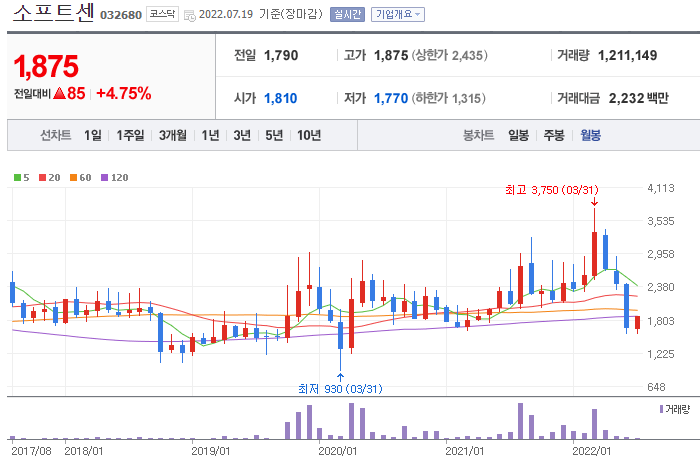The image size is (700, 461).
Task: Click the orange 60 moving average legend
Action: click(80, 178)
